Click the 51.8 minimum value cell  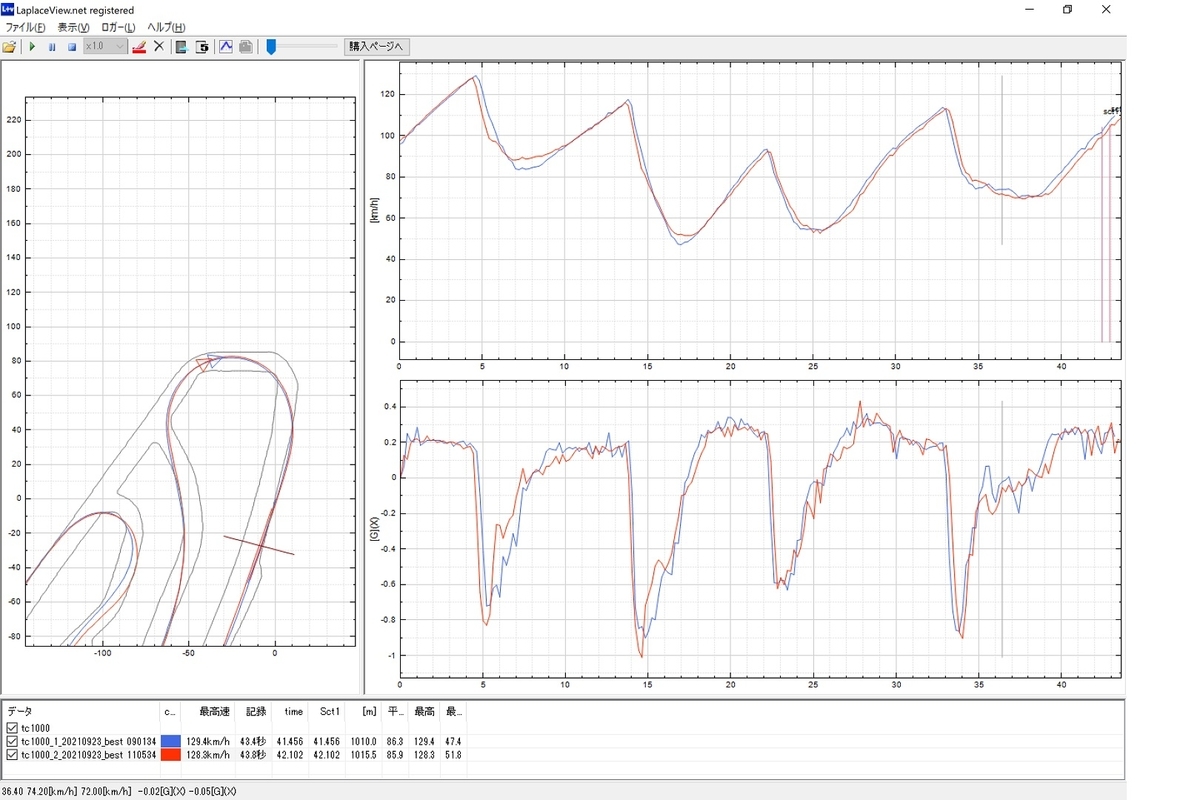(455, 754)
